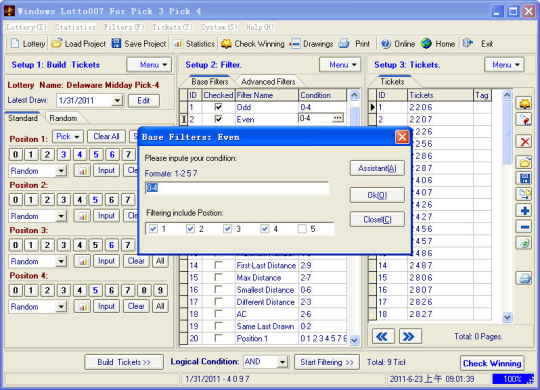This screenshot has height=390, width=540.
Task: Click the Build Tickets >> button
Action: (x=124, y=362)
